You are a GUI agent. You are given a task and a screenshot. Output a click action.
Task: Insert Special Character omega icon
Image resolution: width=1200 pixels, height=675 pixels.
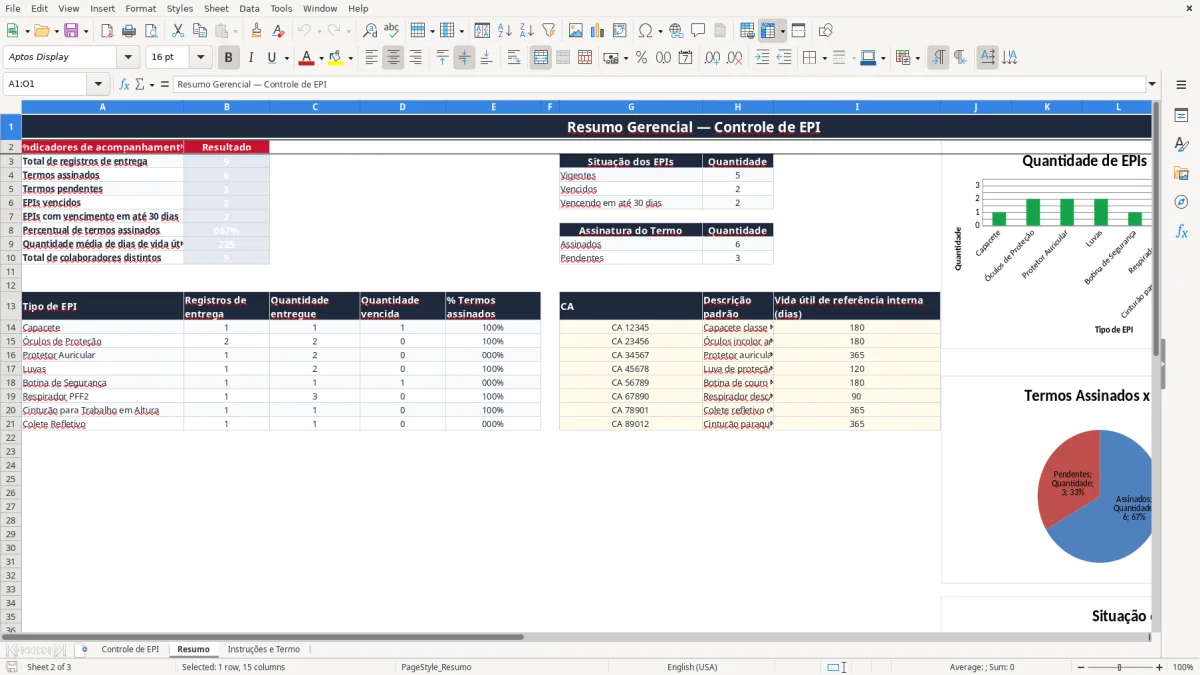[x=645, y=31]
